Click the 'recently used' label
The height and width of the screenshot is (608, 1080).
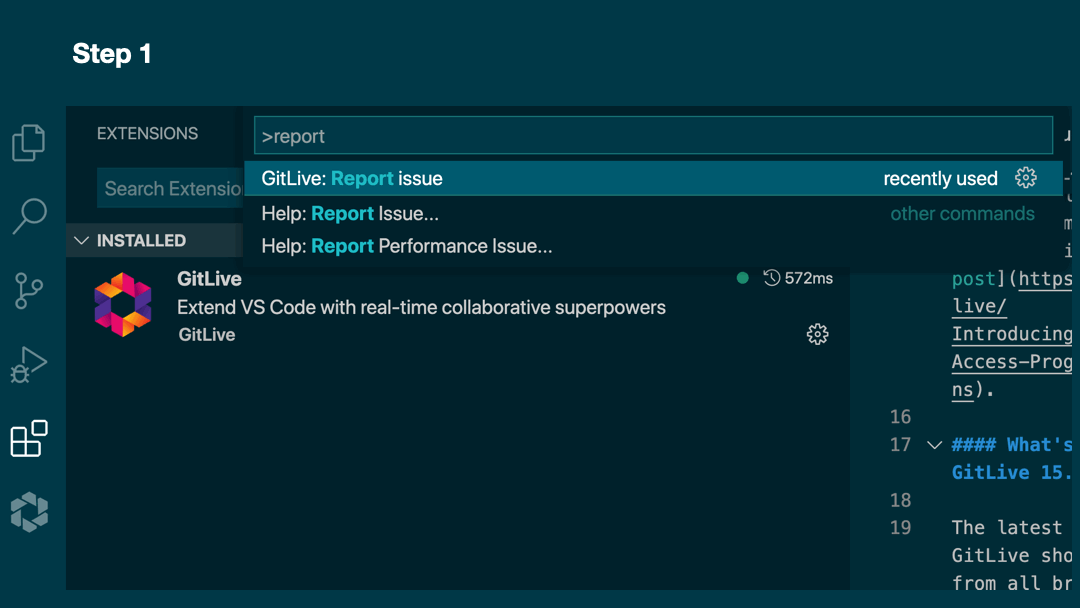tap(940, 178)
